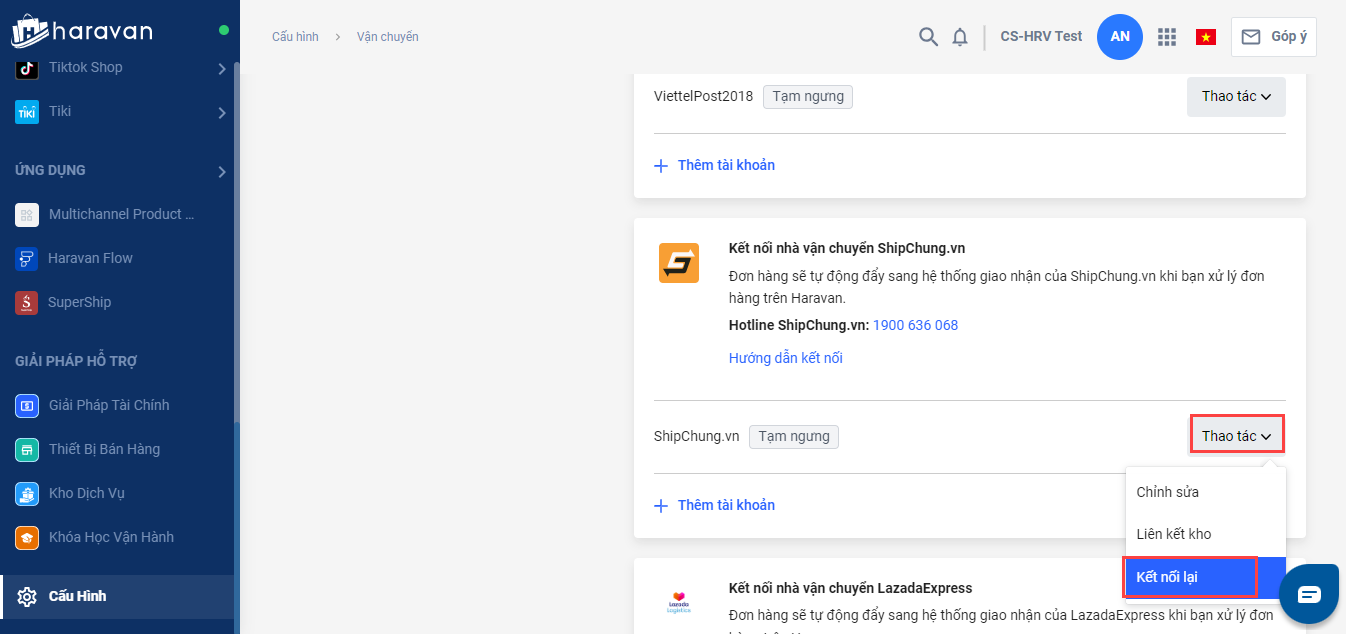Select Chỉnh sửa from dropdown menu

[x=1167, y=492]
